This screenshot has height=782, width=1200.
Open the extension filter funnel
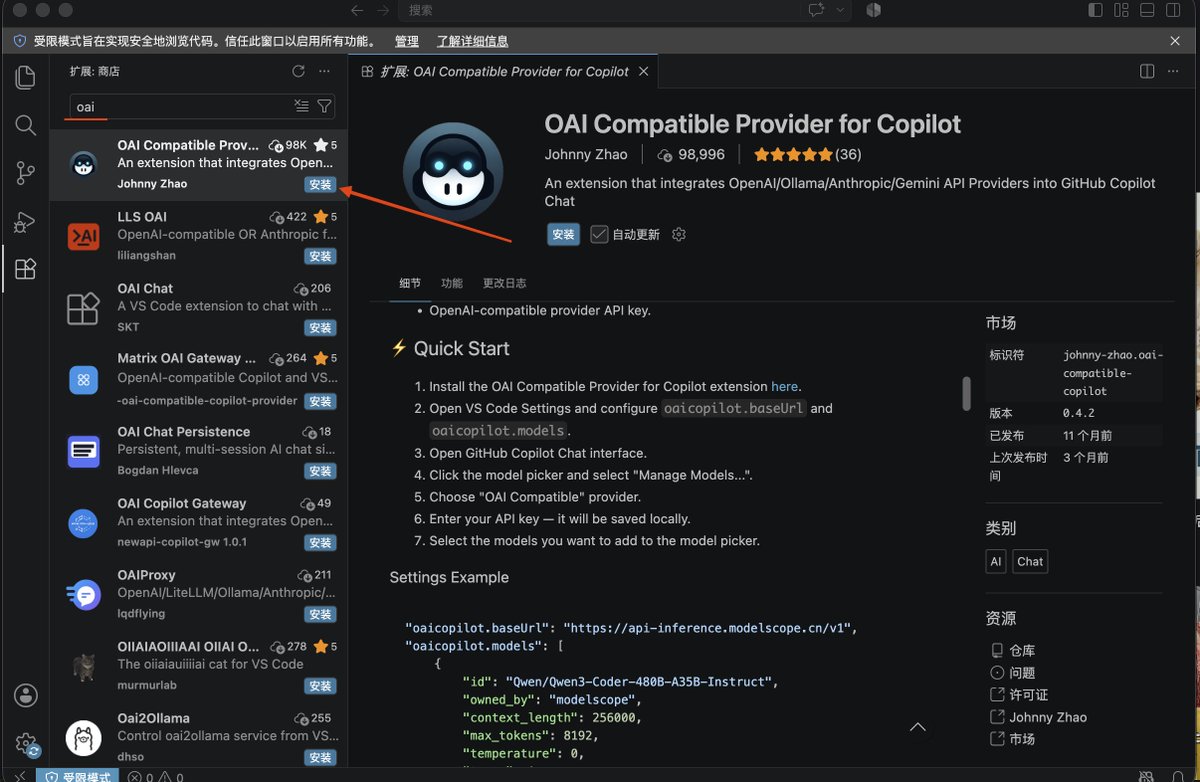(324, 106)
